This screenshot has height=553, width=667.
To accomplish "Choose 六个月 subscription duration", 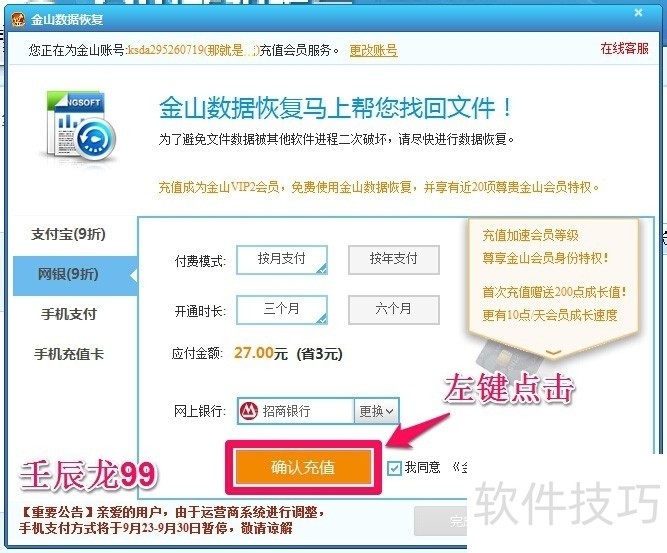I will point(393,309).
